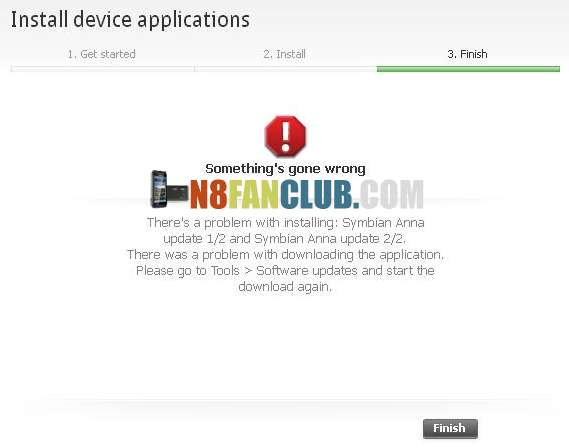Select the '1. Get started' step
The width and height of the screenshot is (569, 448).
(x=102, y=54)
